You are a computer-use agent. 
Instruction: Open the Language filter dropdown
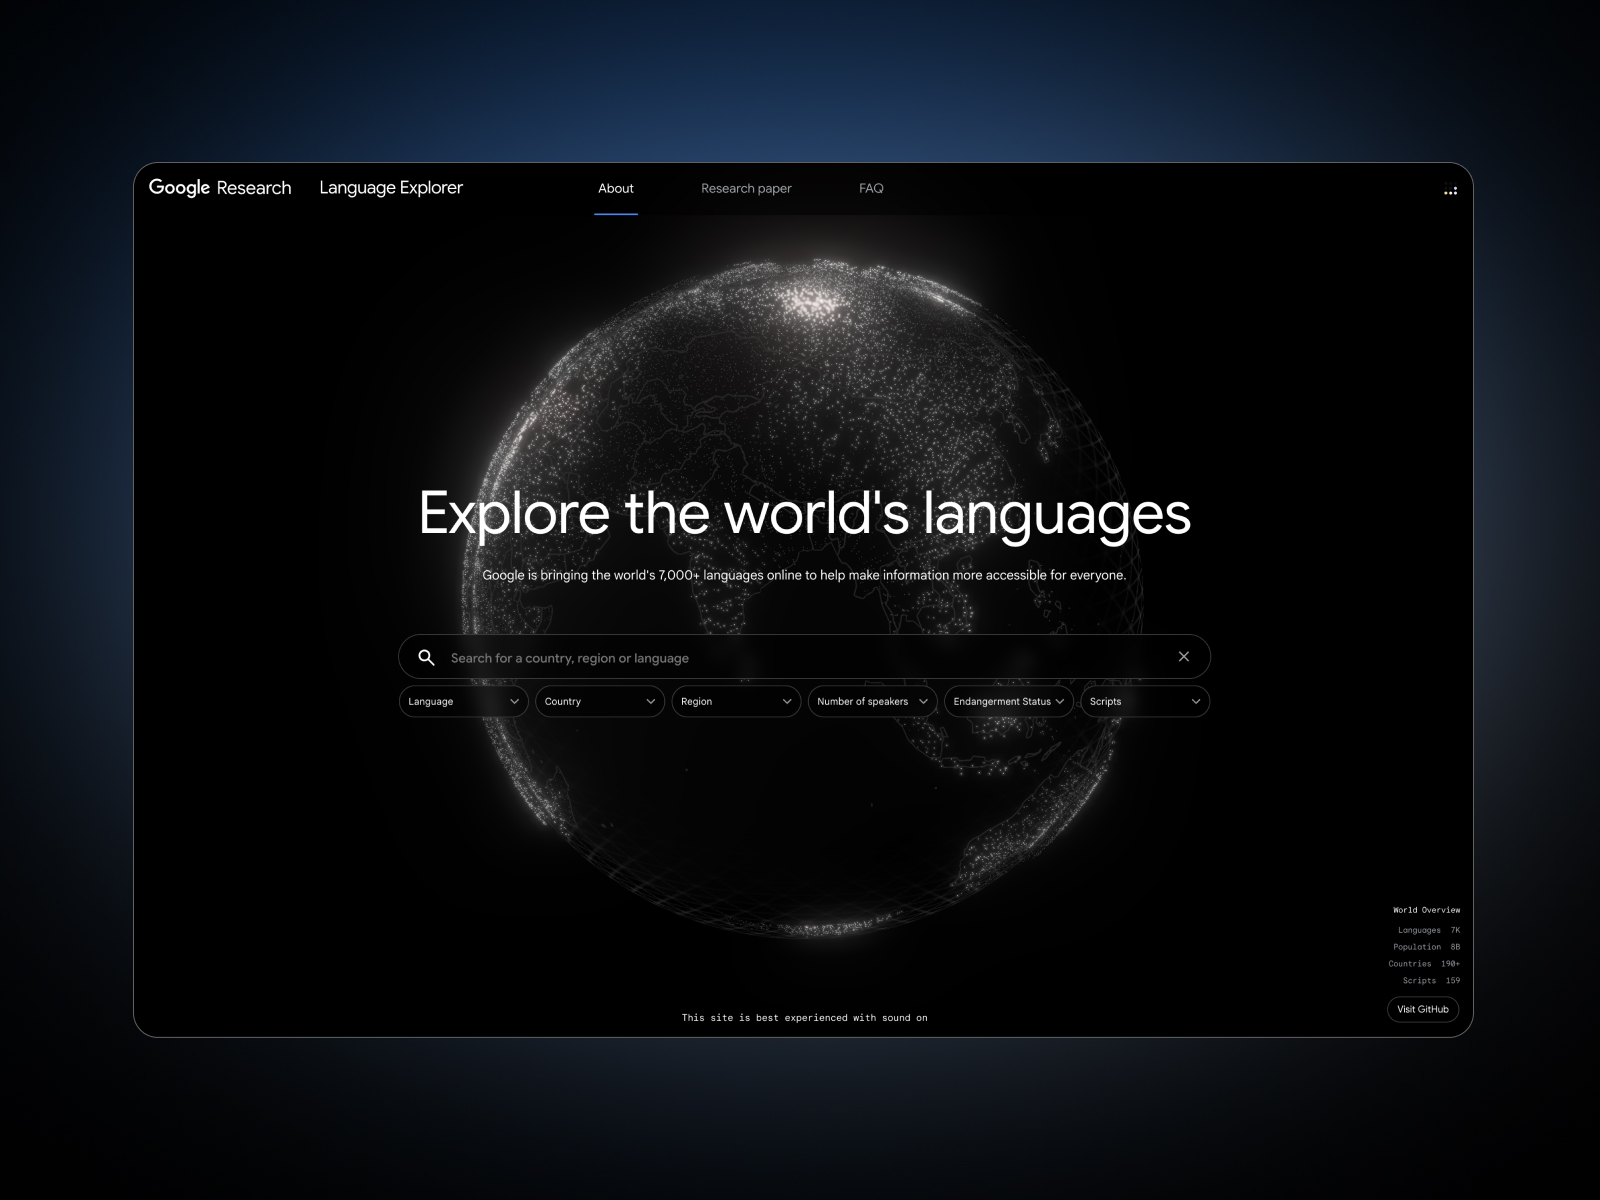[x=463, y=701]
